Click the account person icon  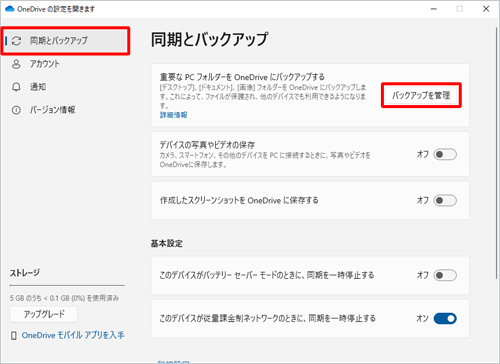[16, 64]
